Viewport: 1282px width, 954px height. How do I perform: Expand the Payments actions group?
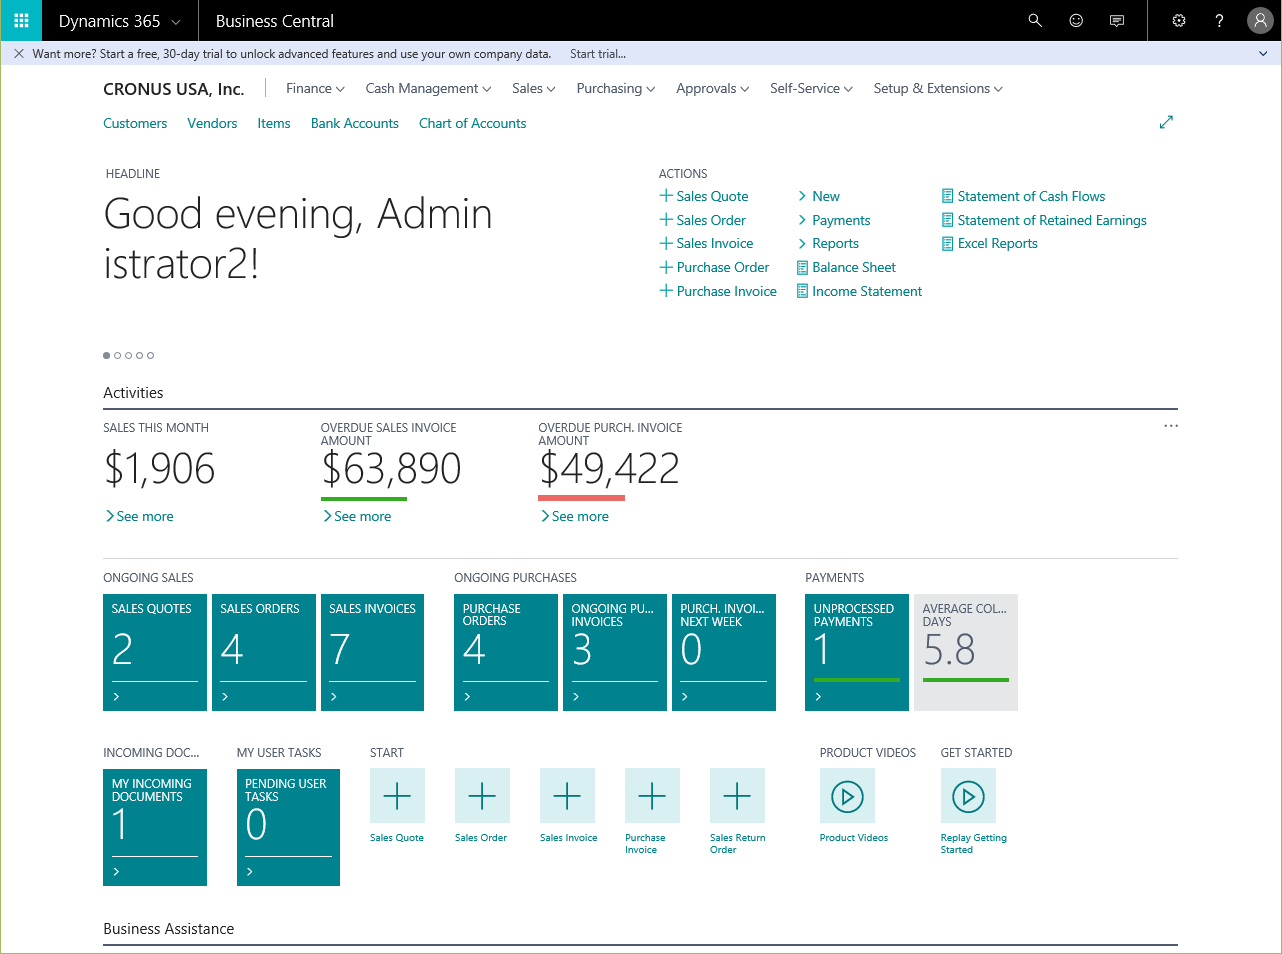[x=833, y=220]
